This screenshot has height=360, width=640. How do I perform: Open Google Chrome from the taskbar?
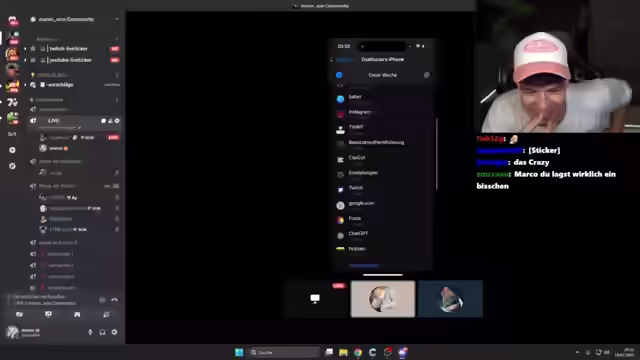point(358,352)
